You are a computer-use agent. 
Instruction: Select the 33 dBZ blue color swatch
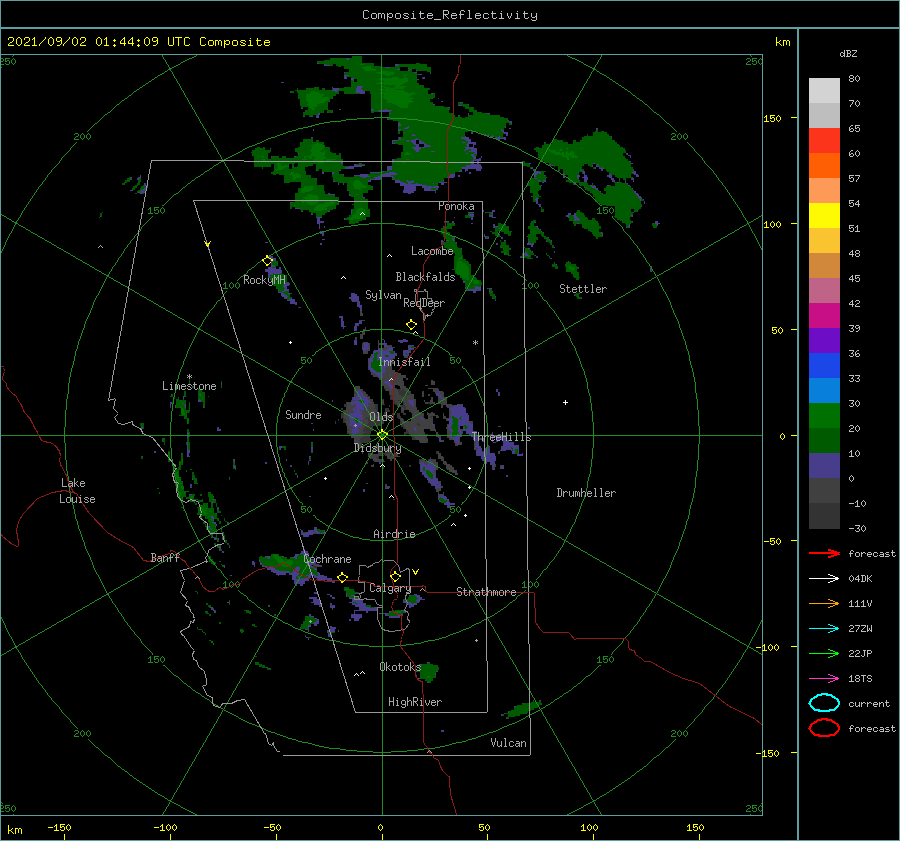[824, 365]
